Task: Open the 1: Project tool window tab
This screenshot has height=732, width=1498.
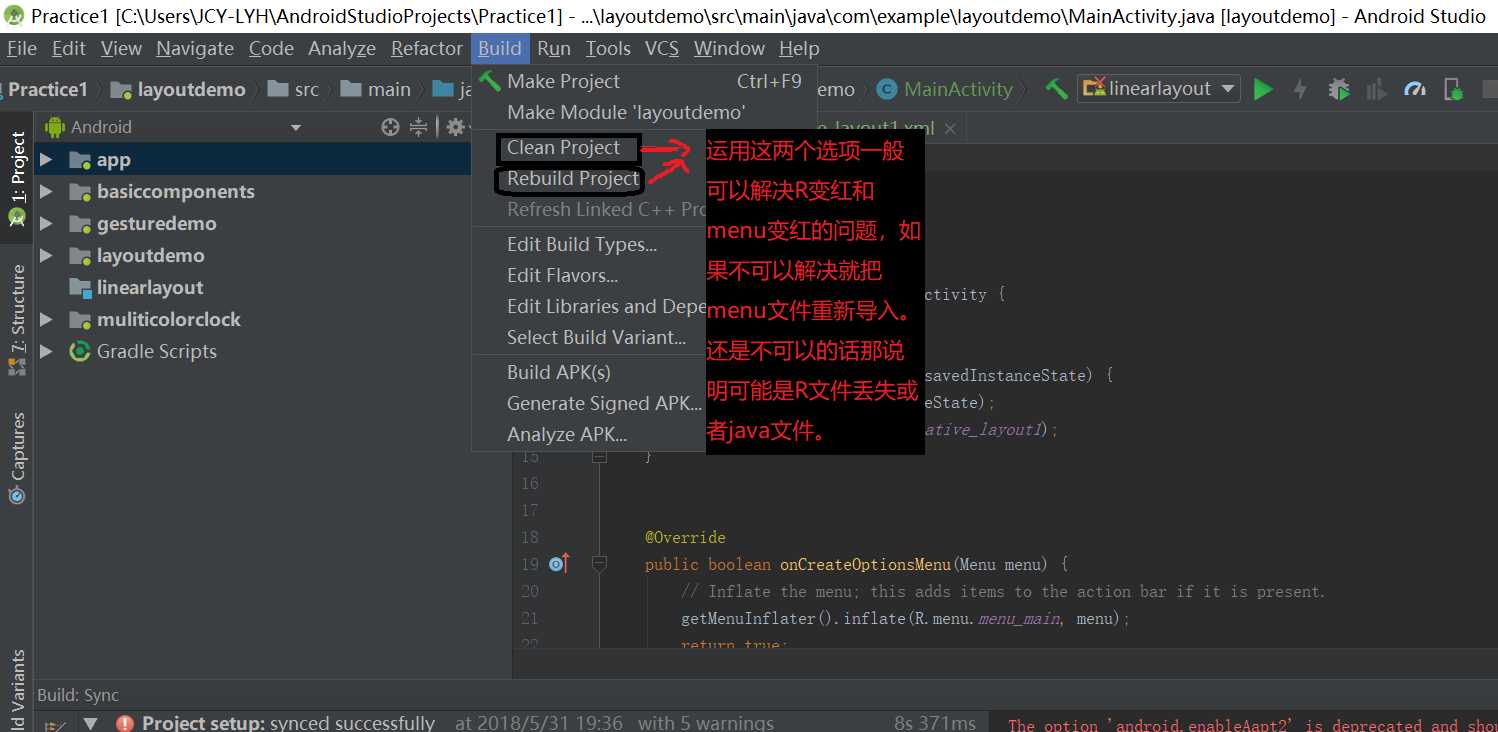Action: [17, 180]
